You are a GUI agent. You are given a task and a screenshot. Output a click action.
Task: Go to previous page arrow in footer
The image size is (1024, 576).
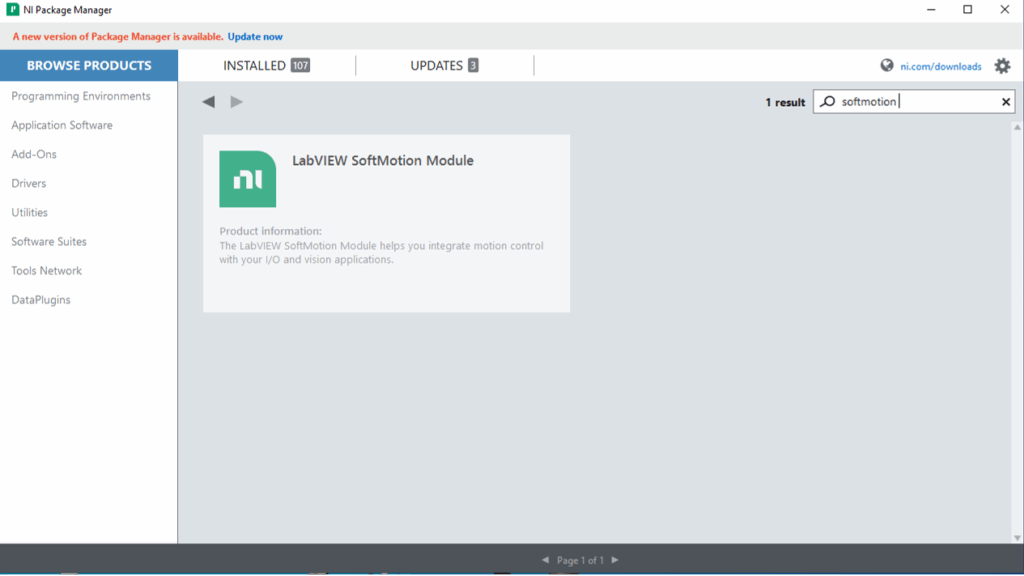click(545, 560)
